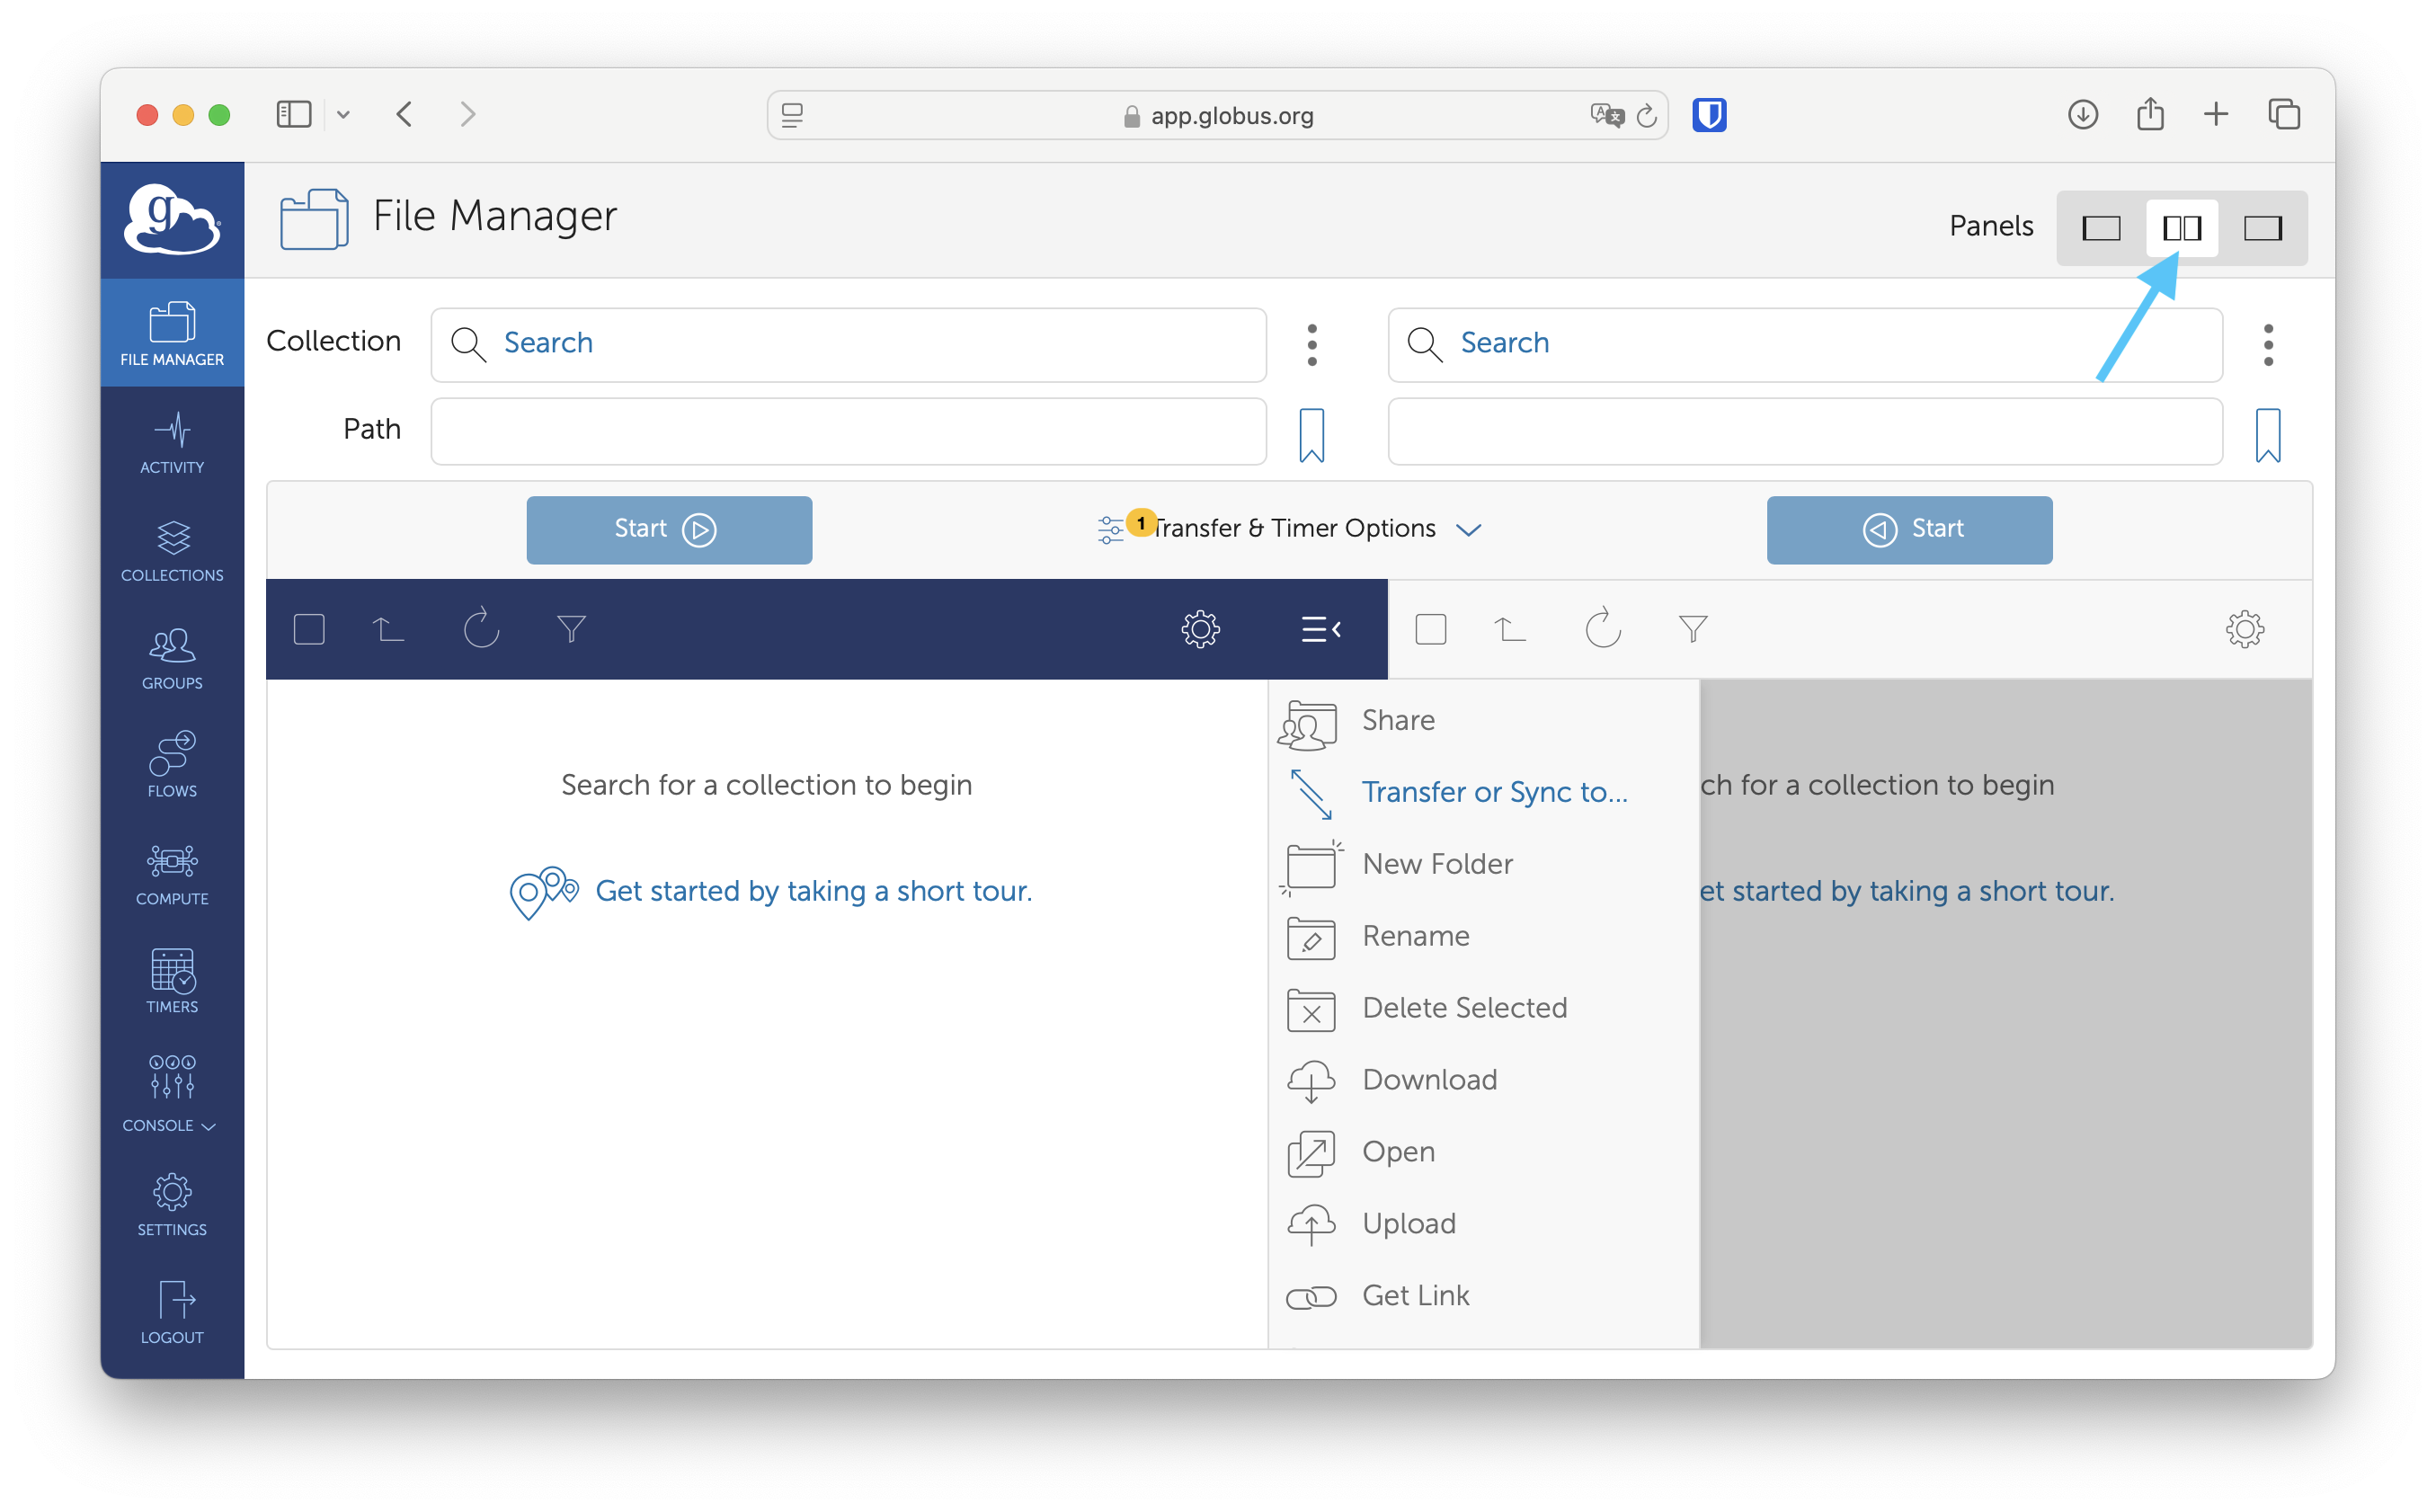
Task: Open Safari sidebar options chevron
Action: [x=343, y=115]
